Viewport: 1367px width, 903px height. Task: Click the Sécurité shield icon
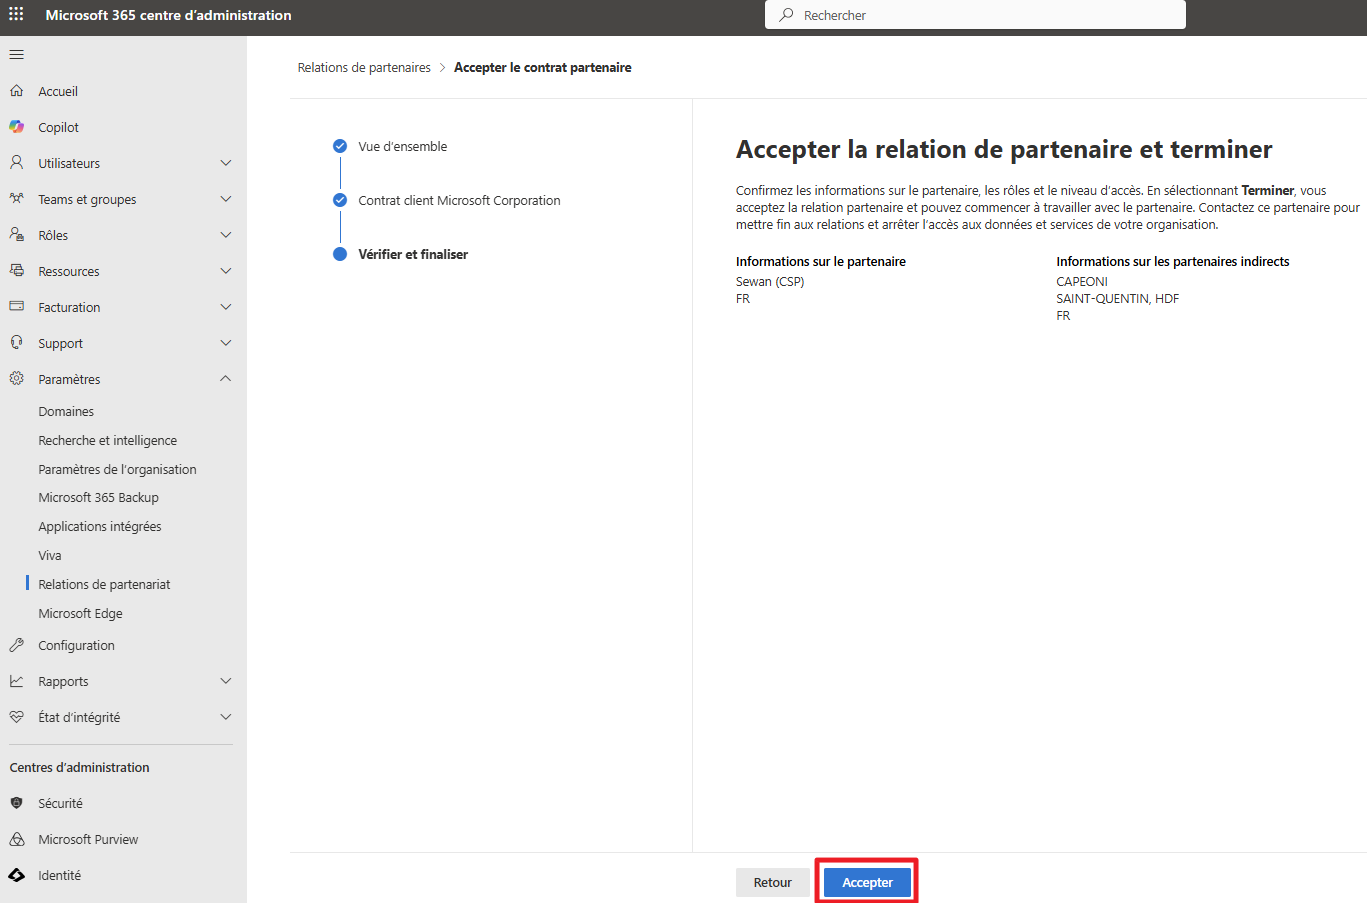[16, 803]
